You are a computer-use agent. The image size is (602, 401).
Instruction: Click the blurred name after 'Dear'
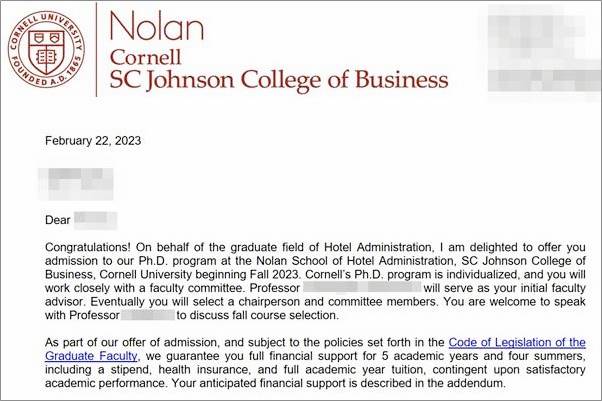(95, 220)
